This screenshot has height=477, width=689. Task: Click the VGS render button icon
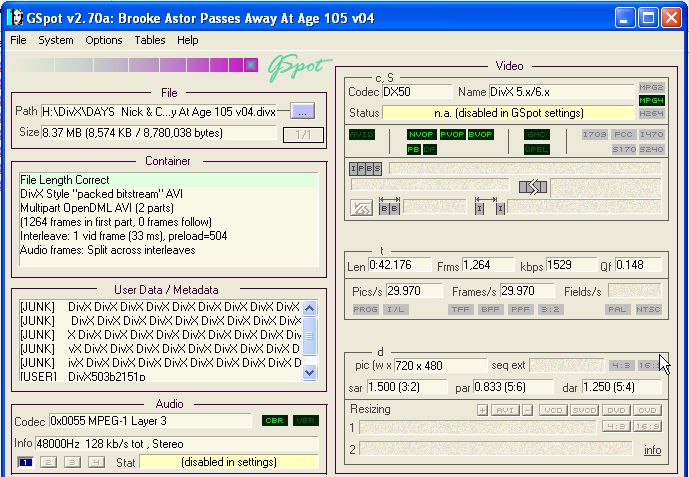pos(361,208)
